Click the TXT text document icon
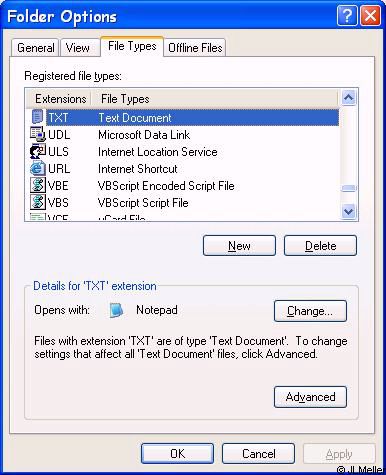 click(x=37, y=117)
